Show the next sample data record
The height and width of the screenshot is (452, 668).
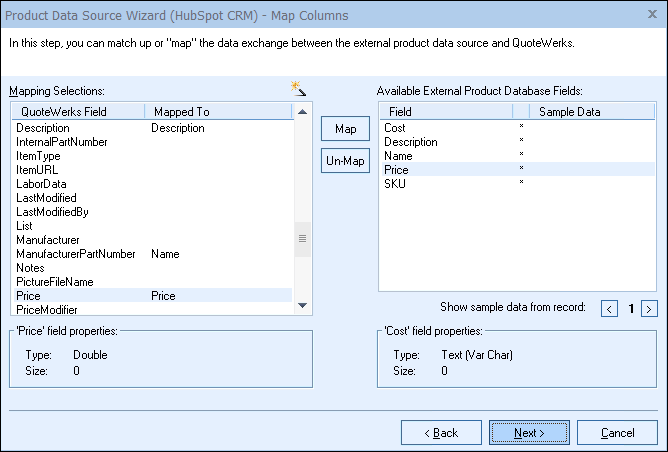649,308
